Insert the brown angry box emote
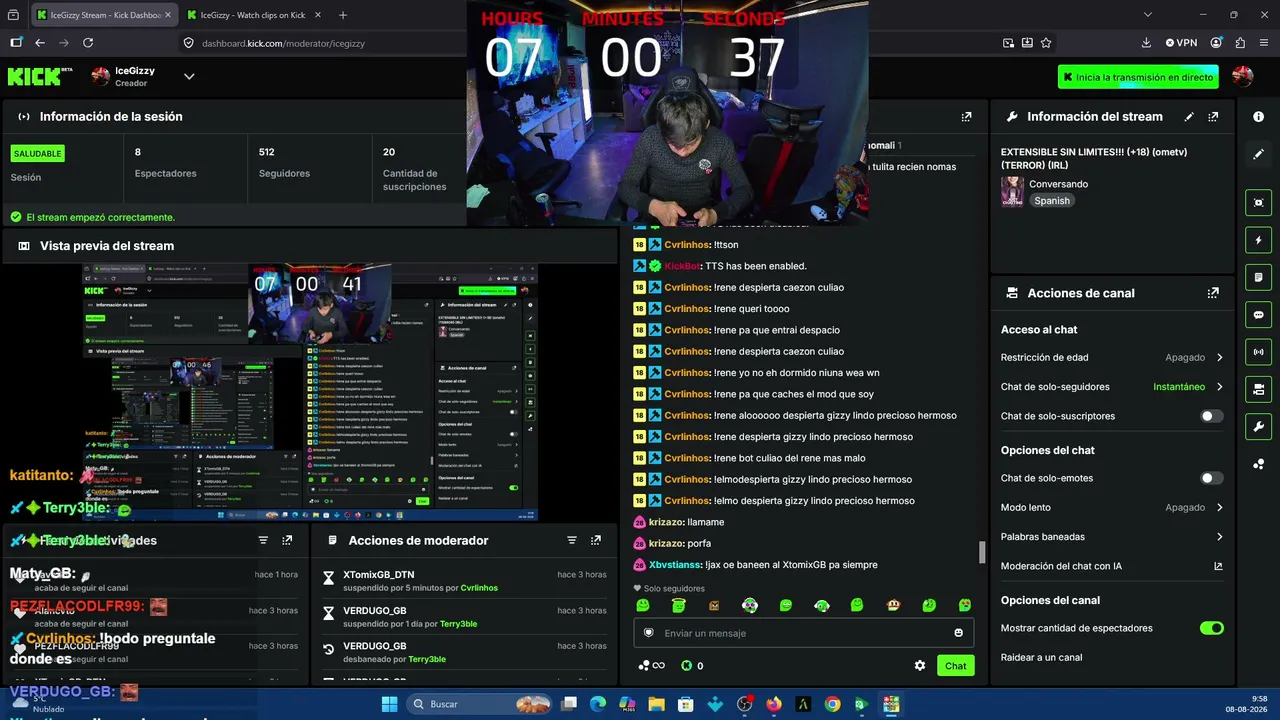Viewport: 1280px width, 720px height. point(714,605)
